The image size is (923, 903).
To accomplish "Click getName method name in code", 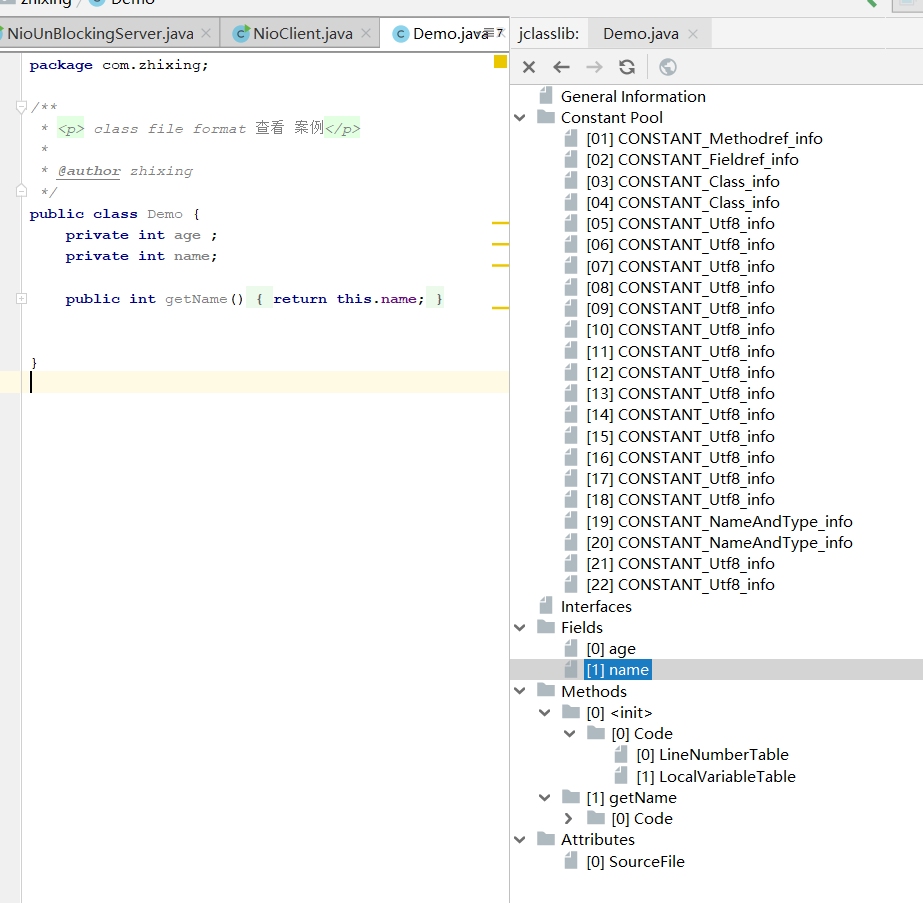I will click(x=196, y=299).
